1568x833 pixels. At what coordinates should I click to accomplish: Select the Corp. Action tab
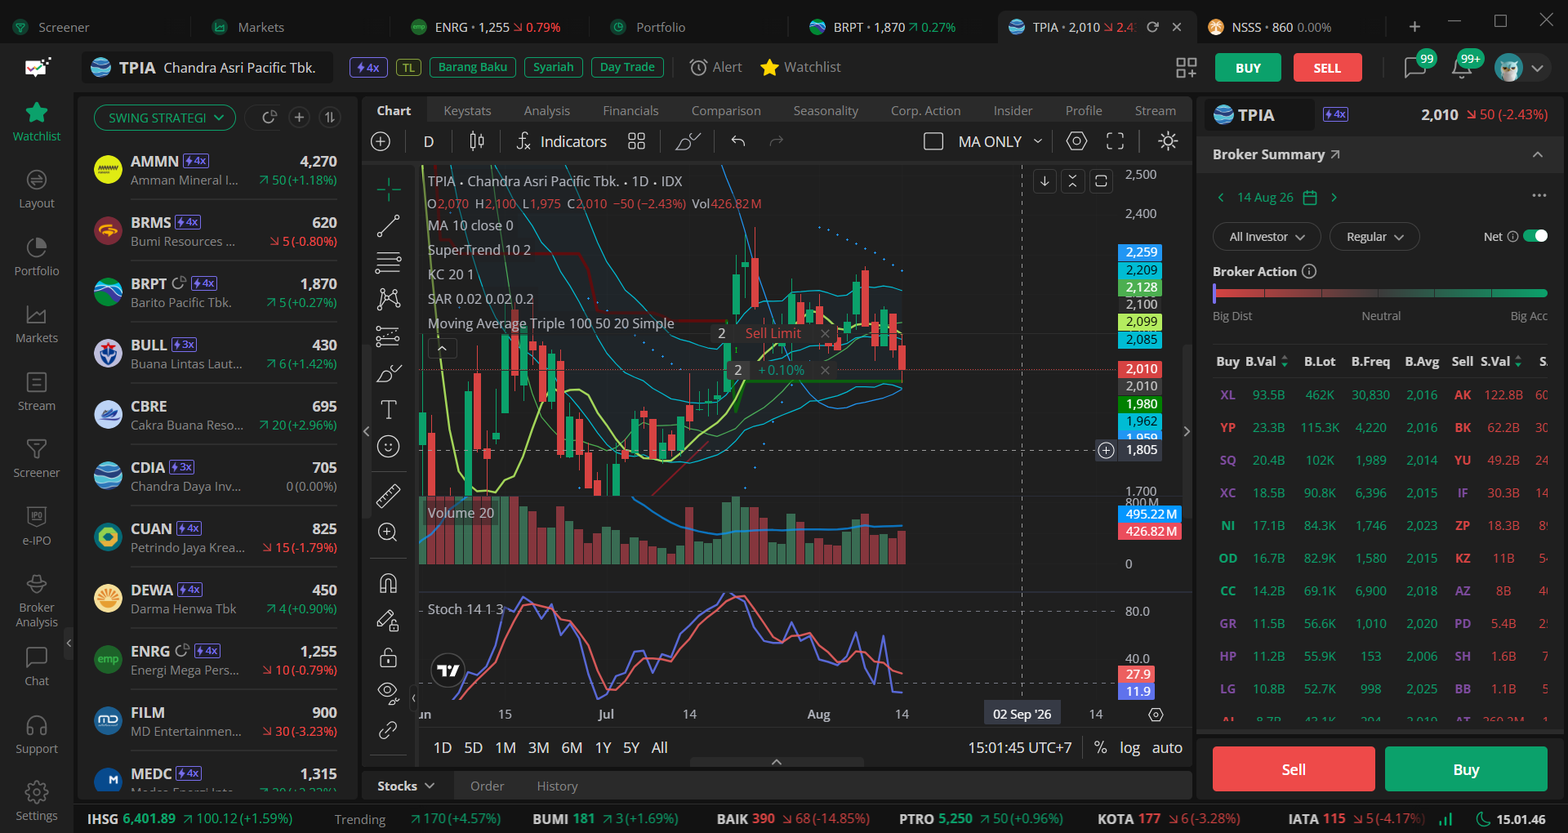(x=925, y=111)
